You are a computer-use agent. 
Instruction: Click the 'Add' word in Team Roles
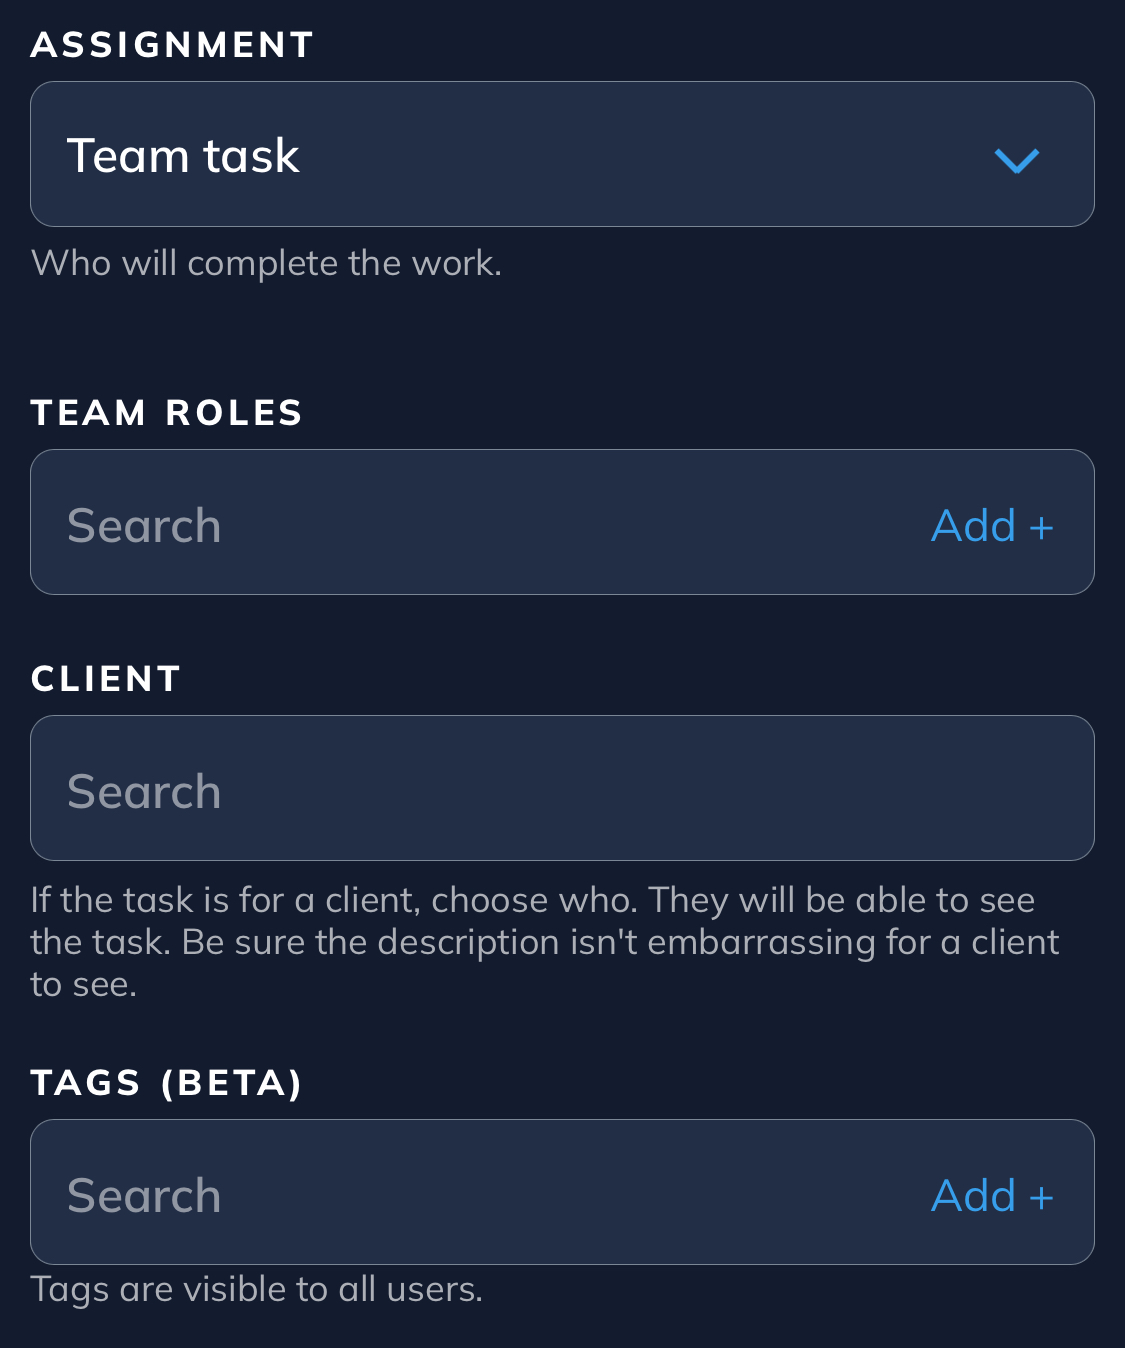click(x=973, y=526)
